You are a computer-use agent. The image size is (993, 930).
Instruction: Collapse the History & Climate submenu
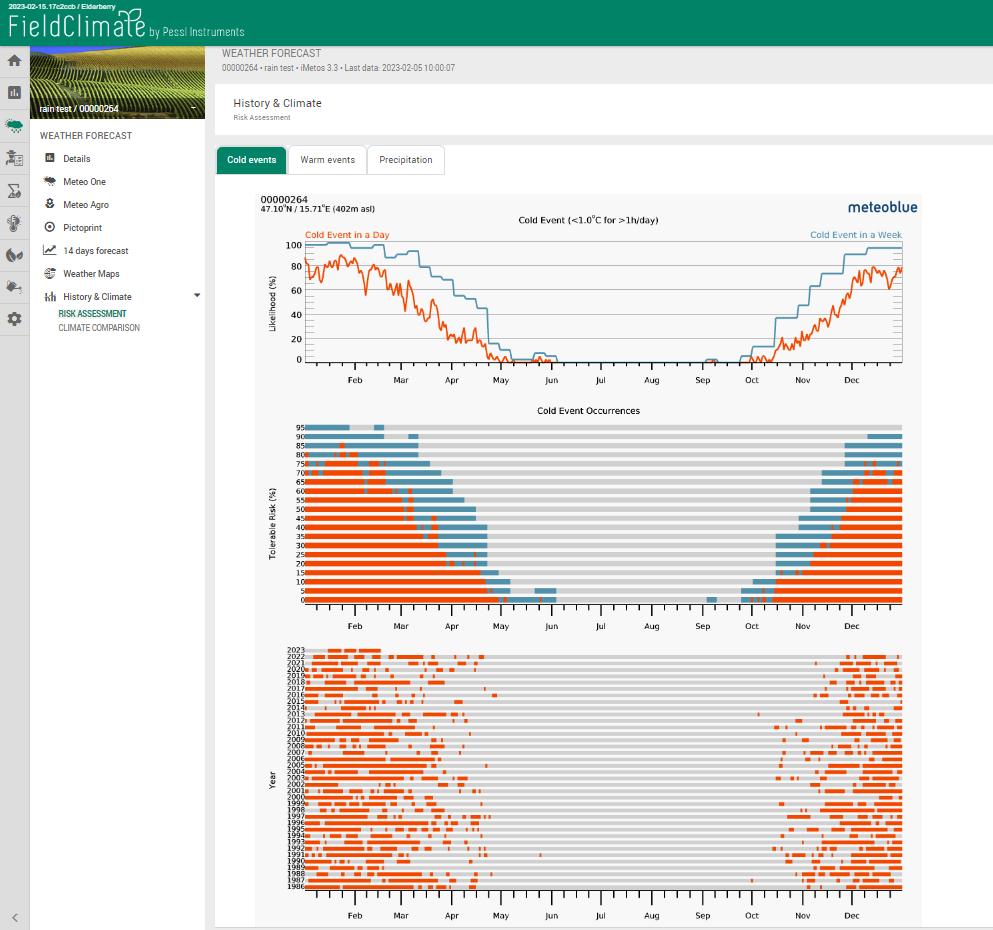(197, 296)
